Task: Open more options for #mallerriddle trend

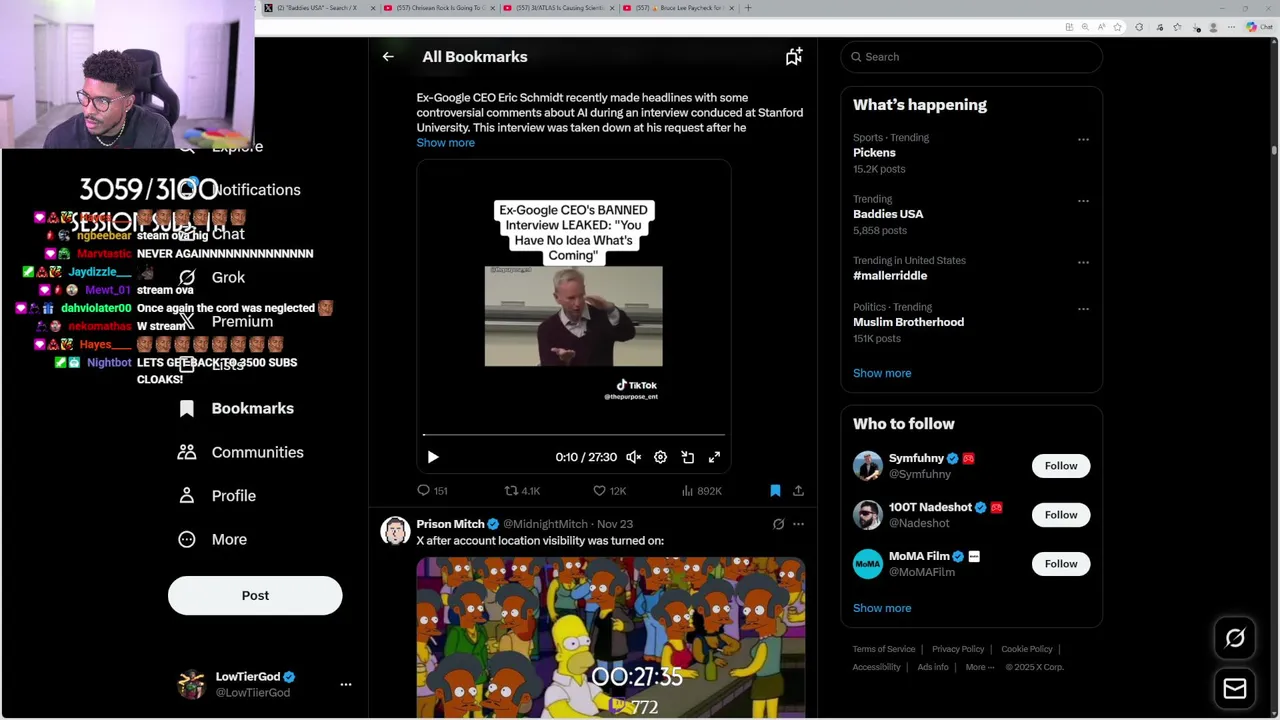Action: [x=1083, y=263]
